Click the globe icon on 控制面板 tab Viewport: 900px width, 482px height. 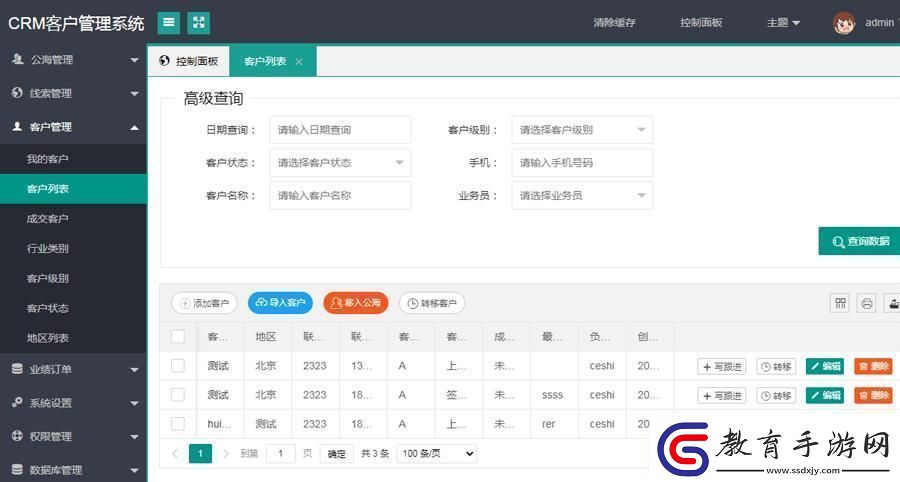coord(165,60)
